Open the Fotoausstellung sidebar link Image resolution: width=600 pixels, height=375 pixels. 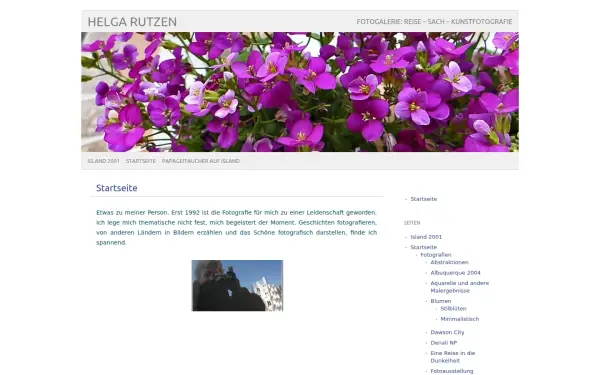(x=452, y=371)
